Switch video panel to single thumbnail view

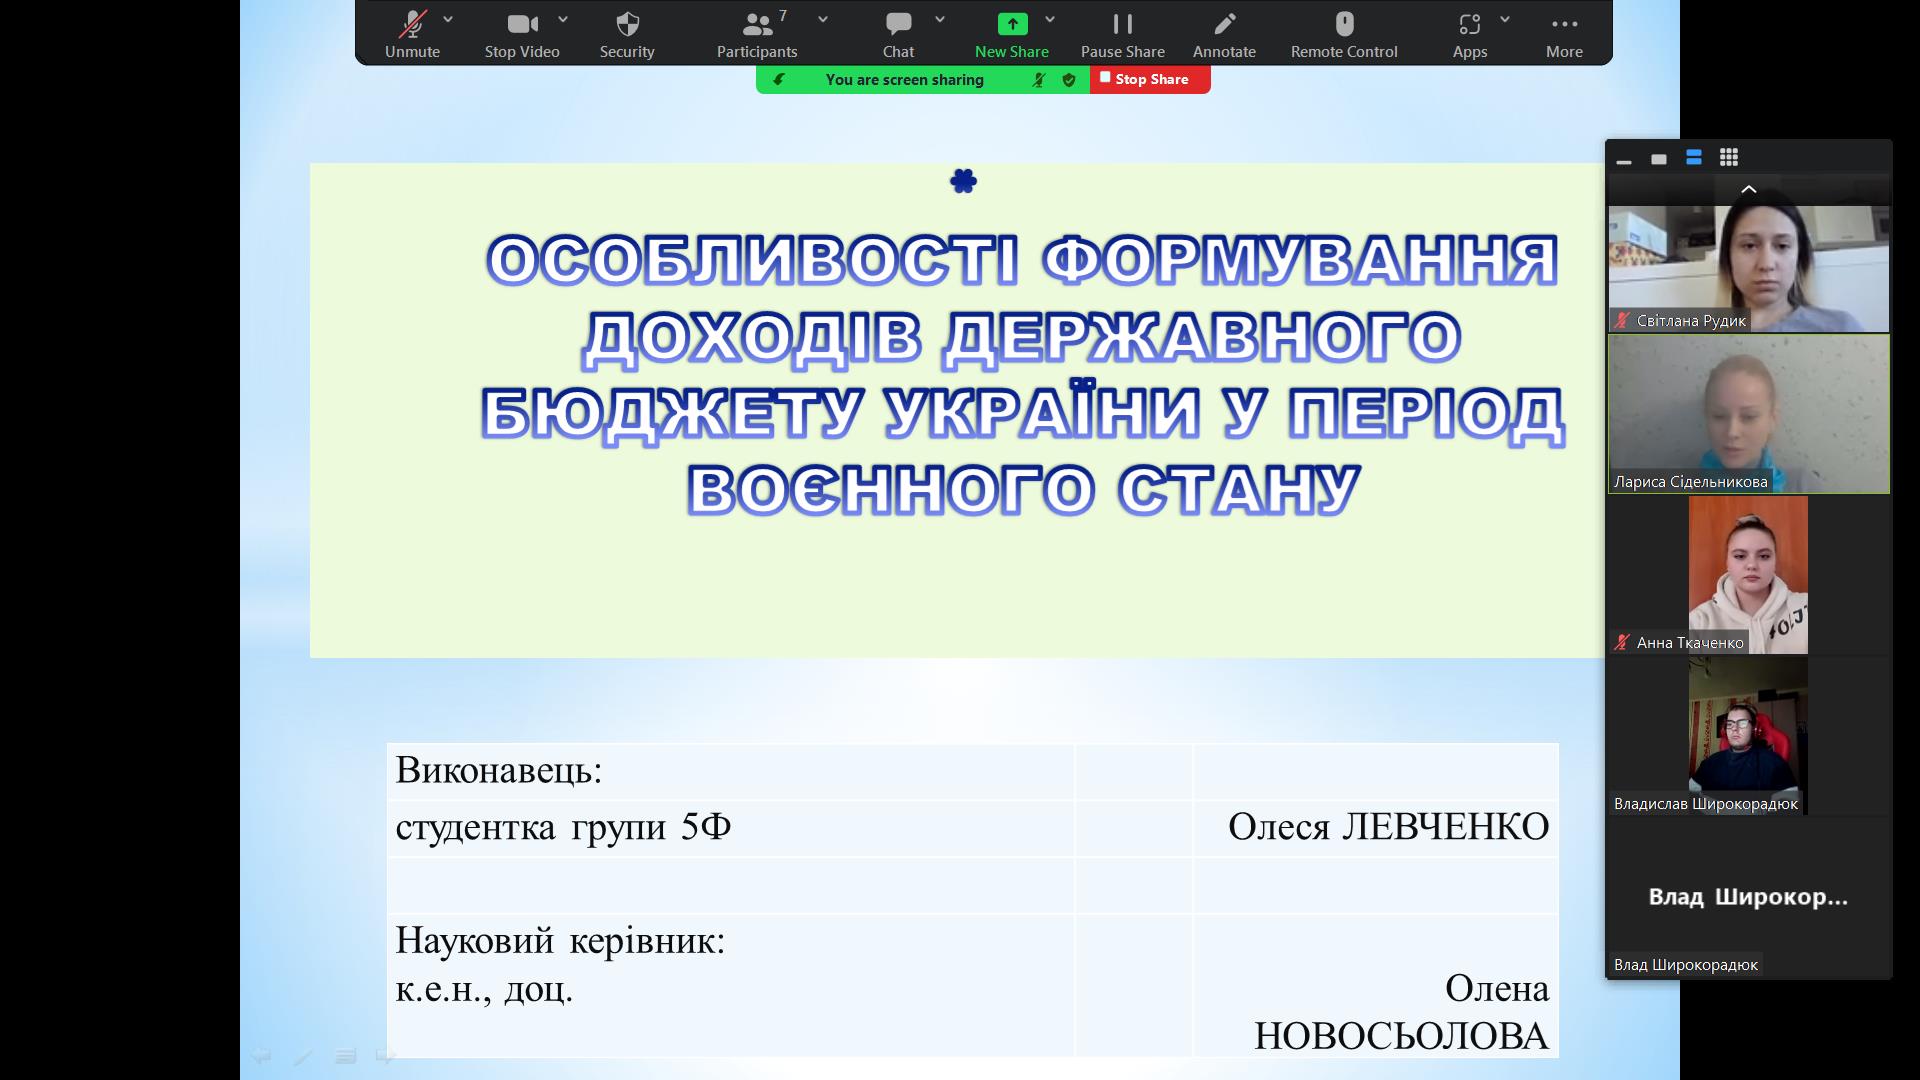pyautogui.click(x=1659, y=158)
